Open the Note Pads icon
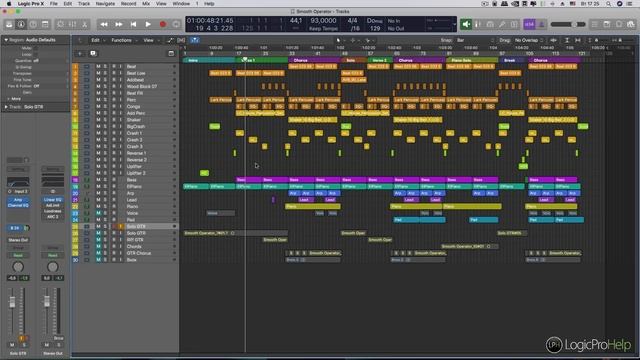The image size is (640, 360). [607, 24]
